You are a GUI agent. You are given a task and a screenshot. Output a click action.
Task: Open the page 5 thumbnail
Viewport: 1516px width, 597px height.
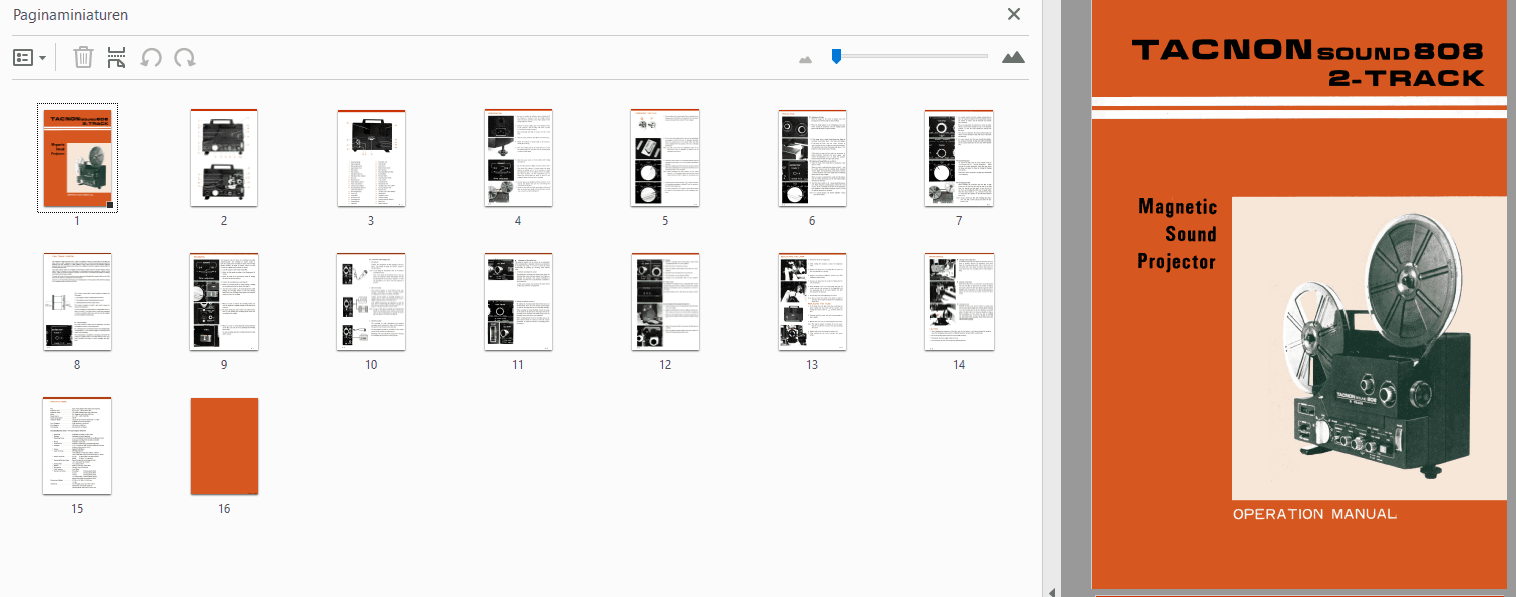pyautogui.click(x=665, y=158)
